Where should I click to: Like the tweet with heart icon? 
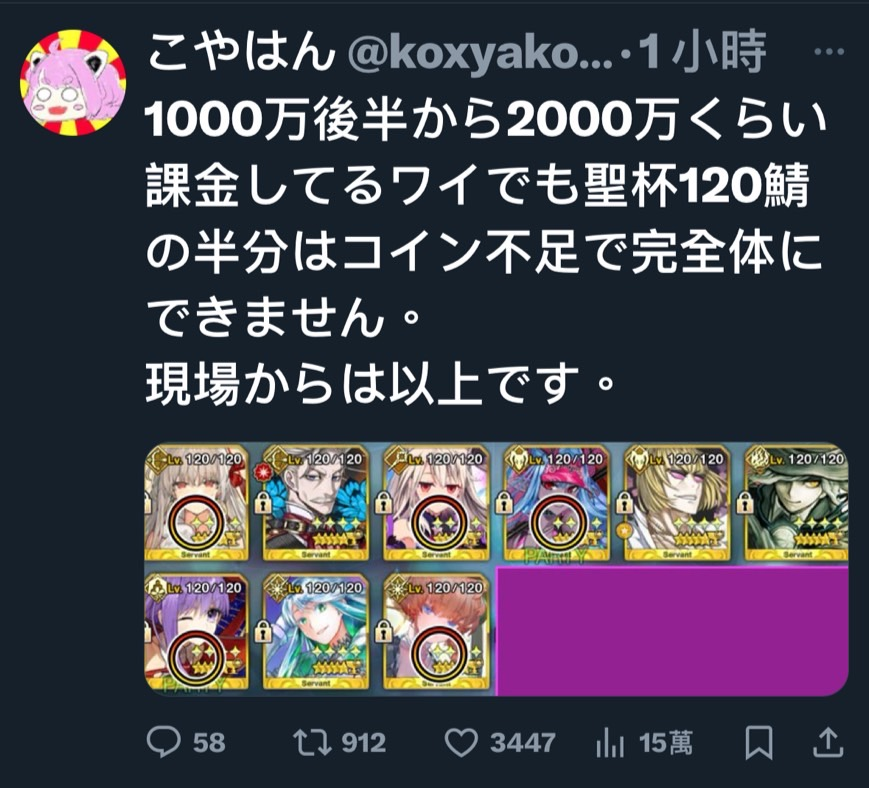(x=461, y=743)
